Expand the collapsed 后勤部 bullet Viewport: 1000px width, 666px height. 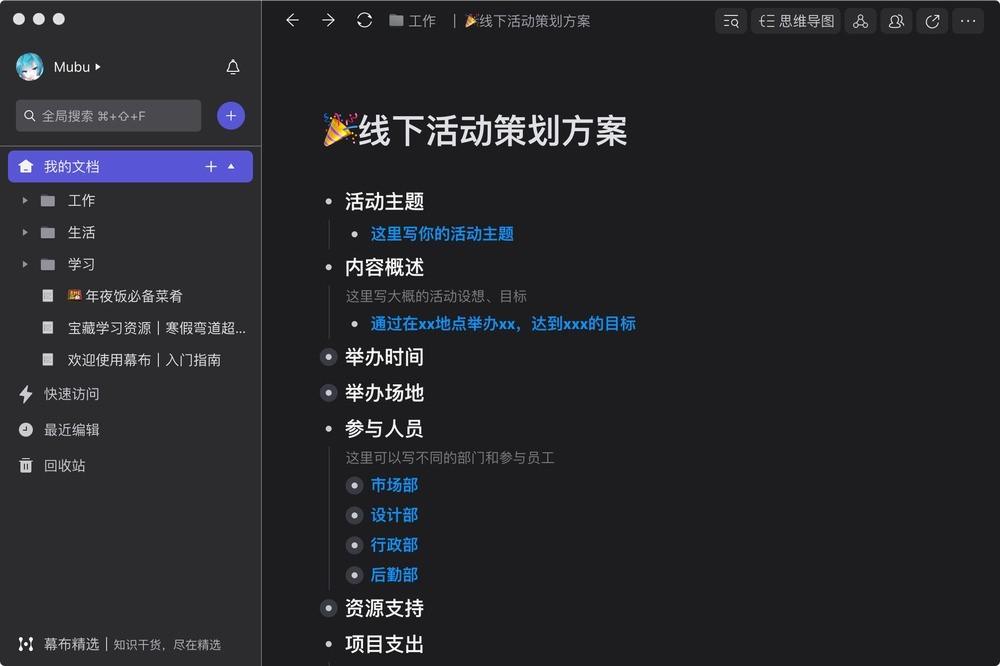(x=355, y=575)
